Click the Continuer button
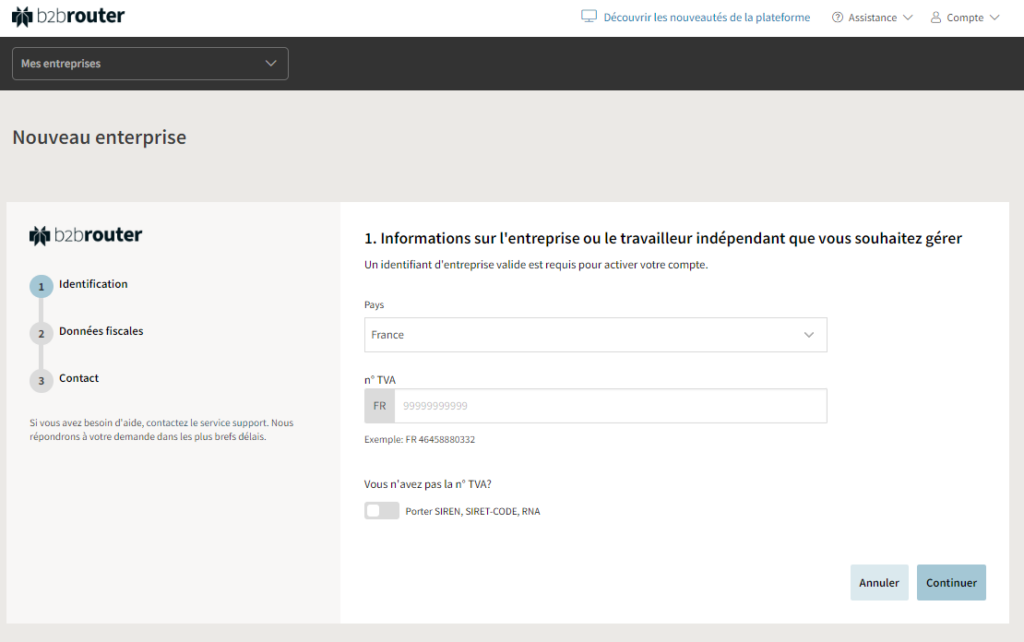Screen dimensions: 1024x642 click(951, 583)
